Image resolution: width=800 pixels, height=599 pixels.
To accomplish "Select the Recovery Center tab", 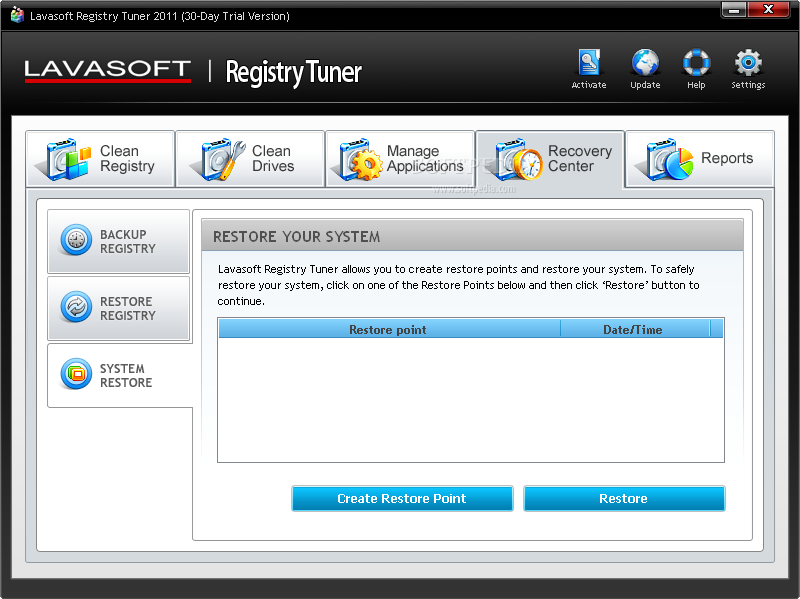I will 550,160.
